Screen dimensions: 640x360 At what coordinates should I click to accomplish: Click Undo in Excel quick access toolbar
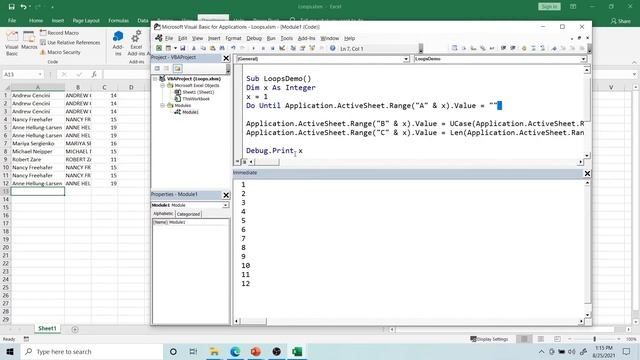coord(24,7)
